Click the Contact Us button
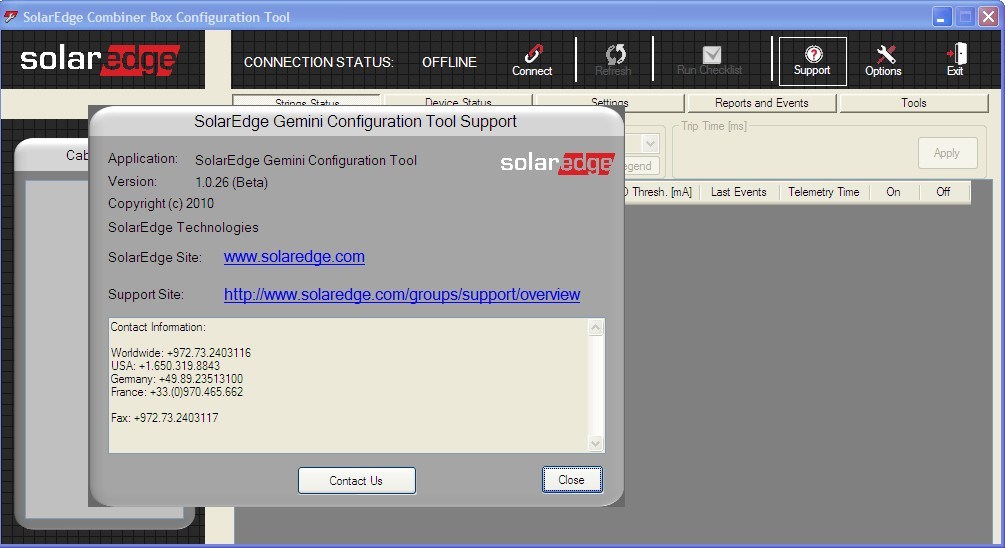The width and height of the screenshot is (1005, 548). tap(356, 481)
